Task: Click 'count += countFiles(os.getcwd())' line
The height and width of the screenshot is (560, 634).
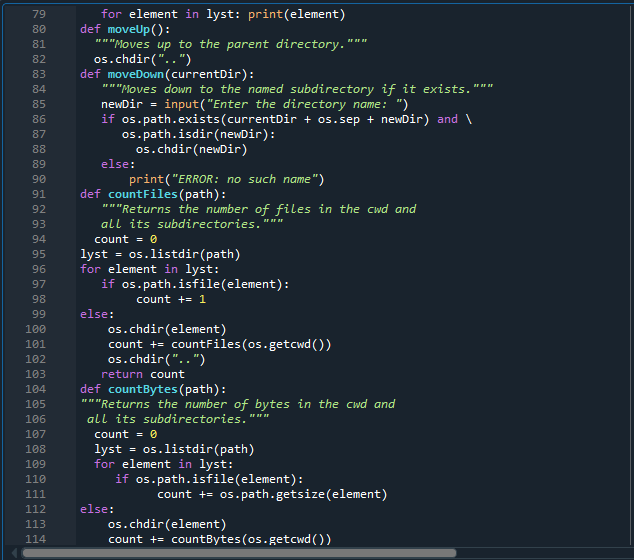Action: click(x=220, y=344)
